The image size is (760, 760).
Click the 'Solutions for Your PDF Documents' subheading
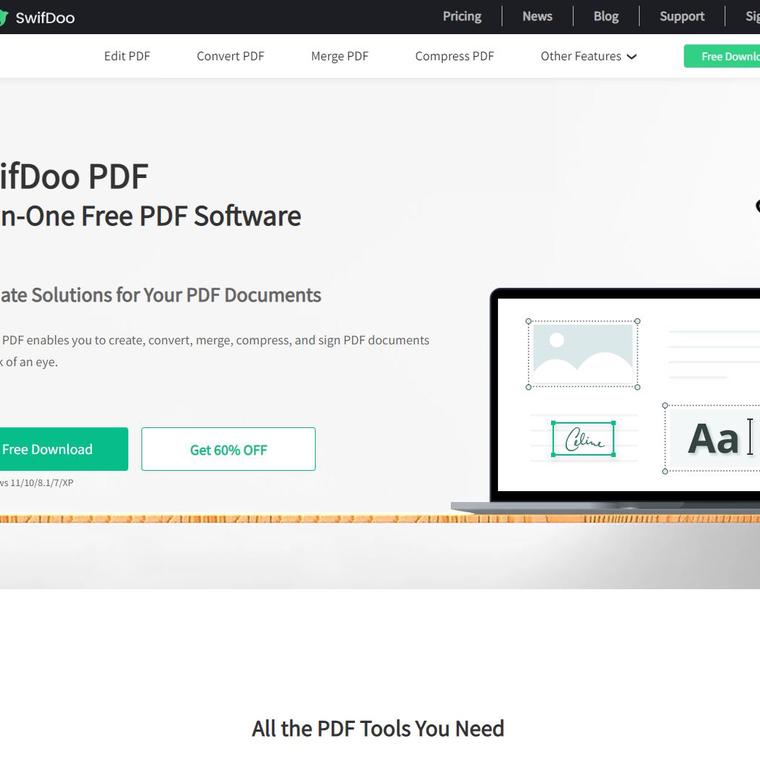coord(176,295)
